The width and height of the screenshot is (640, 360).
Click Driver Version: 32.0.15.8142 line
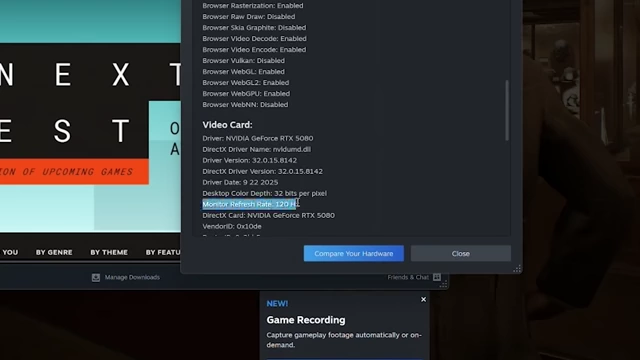(249, 160)
